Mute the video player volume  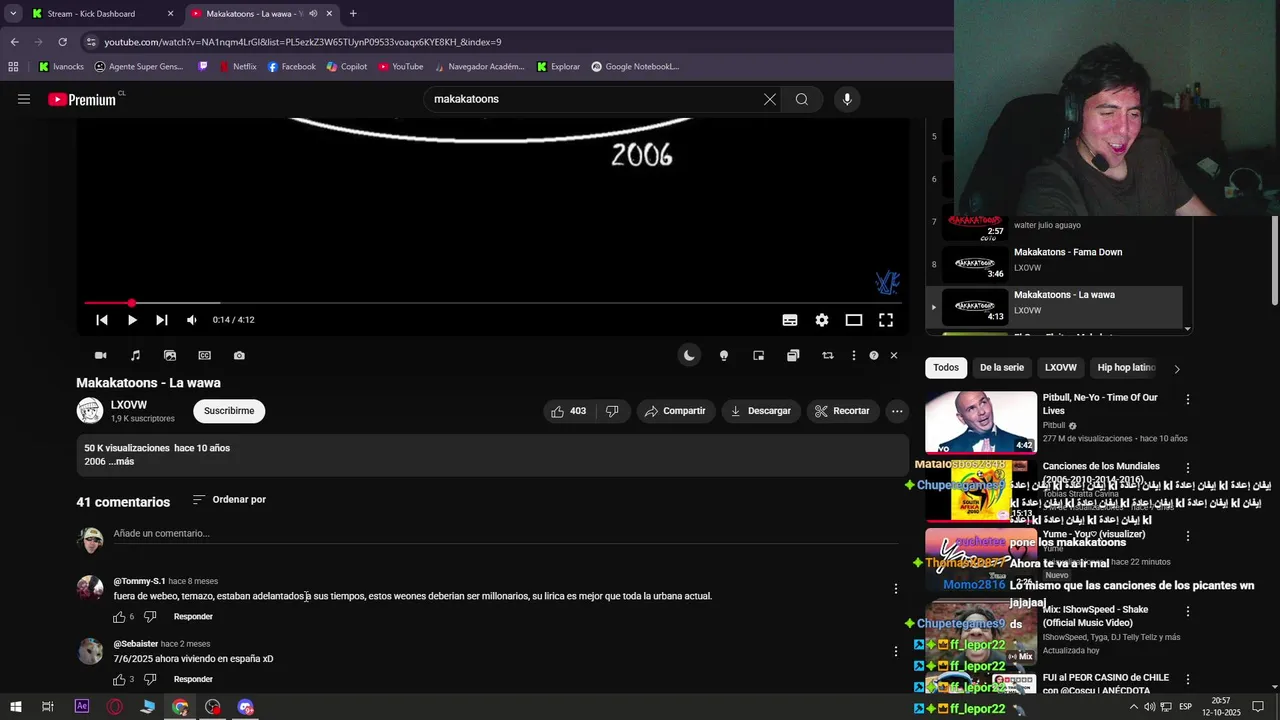pyautogui.click(x=192, y=320)
